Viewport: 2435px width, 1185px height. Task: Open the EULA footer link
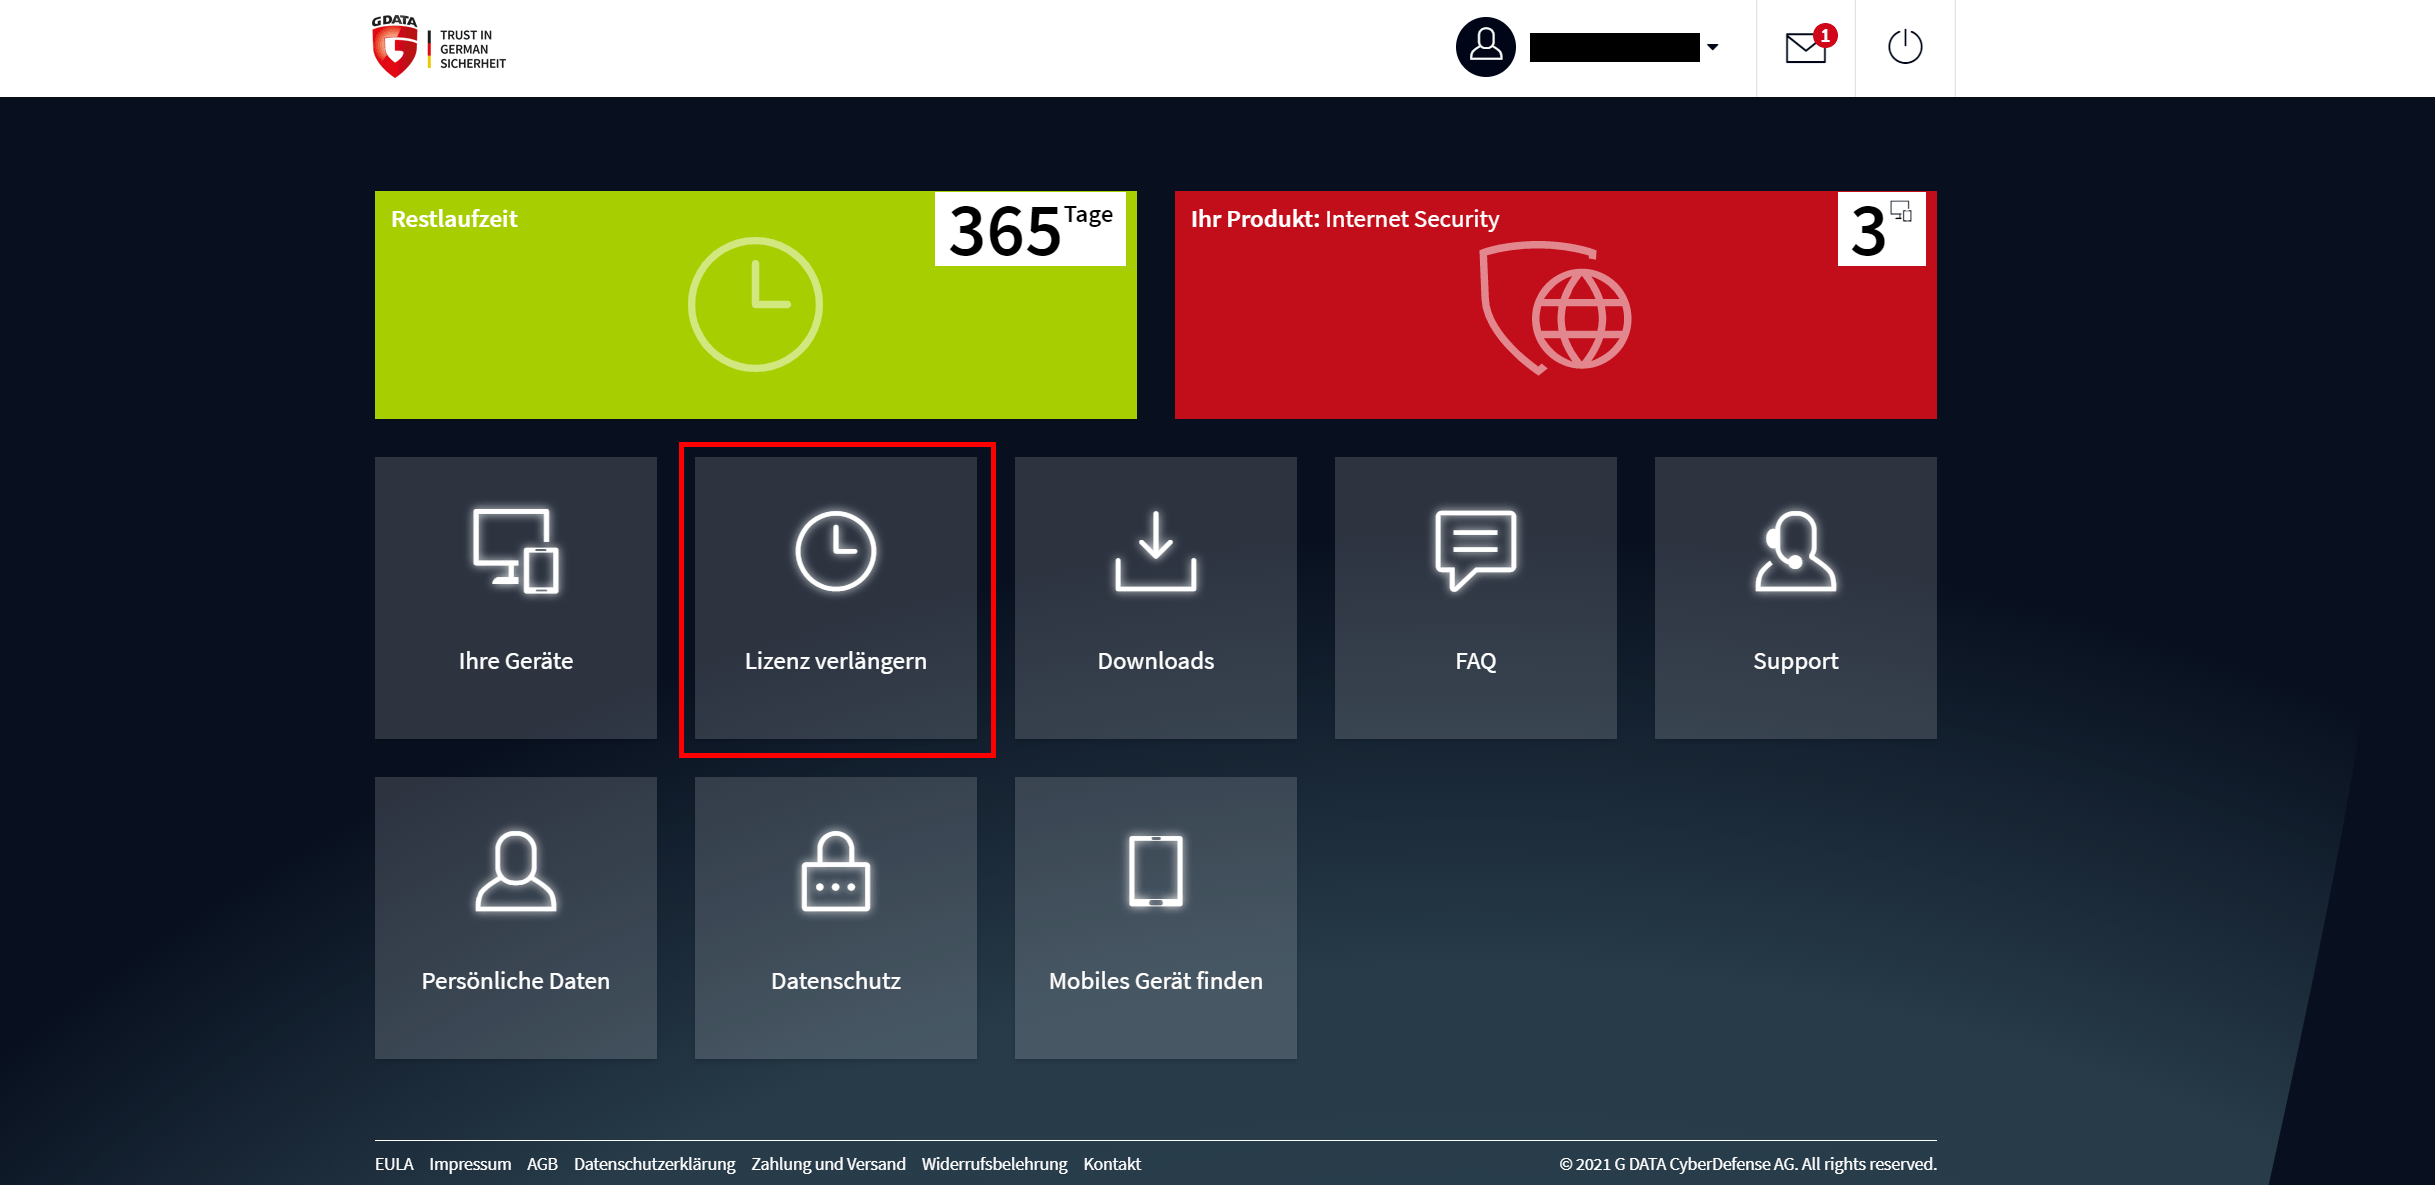(x=394, y=1164)
